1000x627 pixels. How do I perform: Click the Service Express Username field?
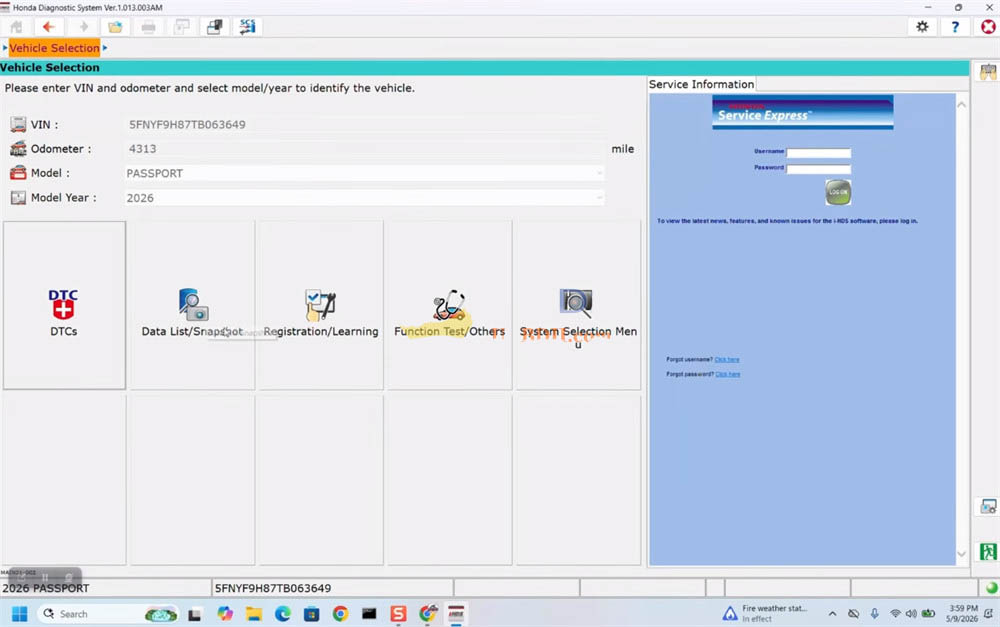[818, 152]
